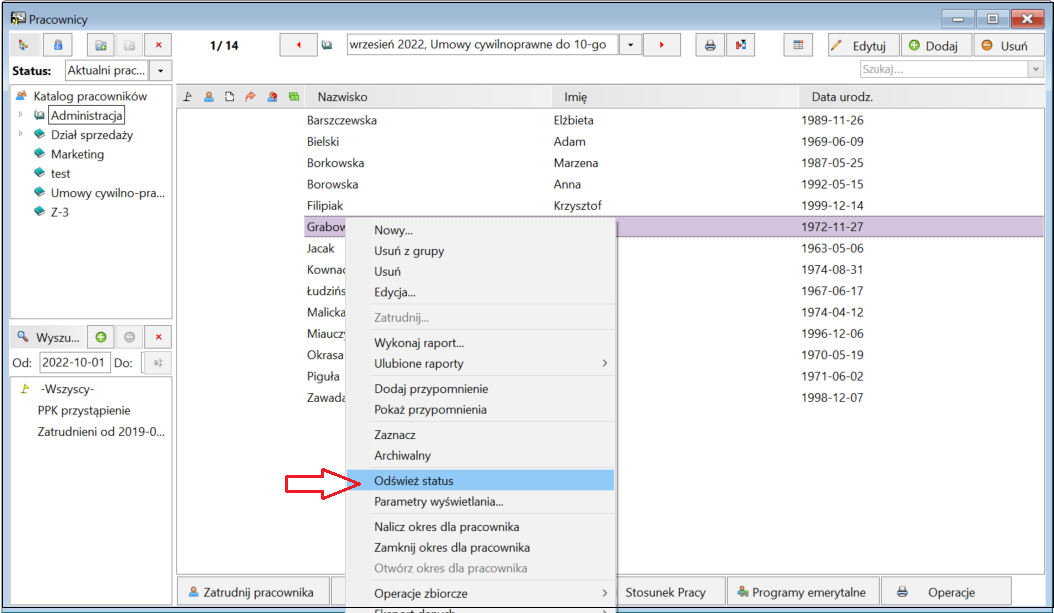Click the blue person column header icon
The height and width of the screenshot is (613, 1054).
point(209,97)
